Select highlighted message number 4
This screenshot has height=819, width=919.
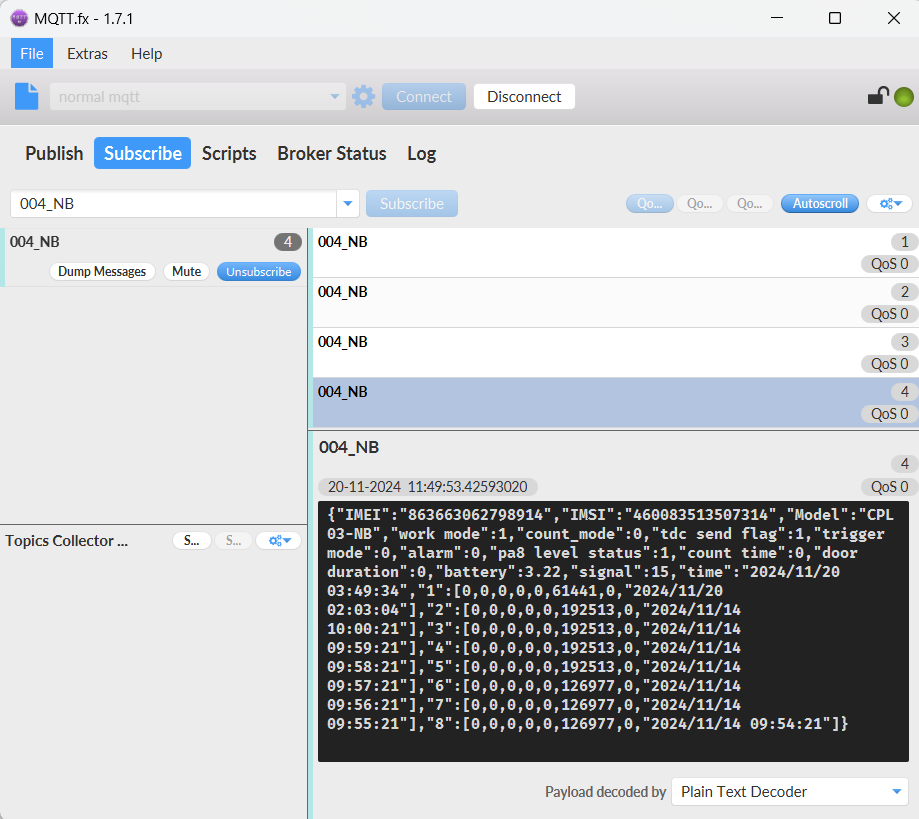click(x=615, y=402)
